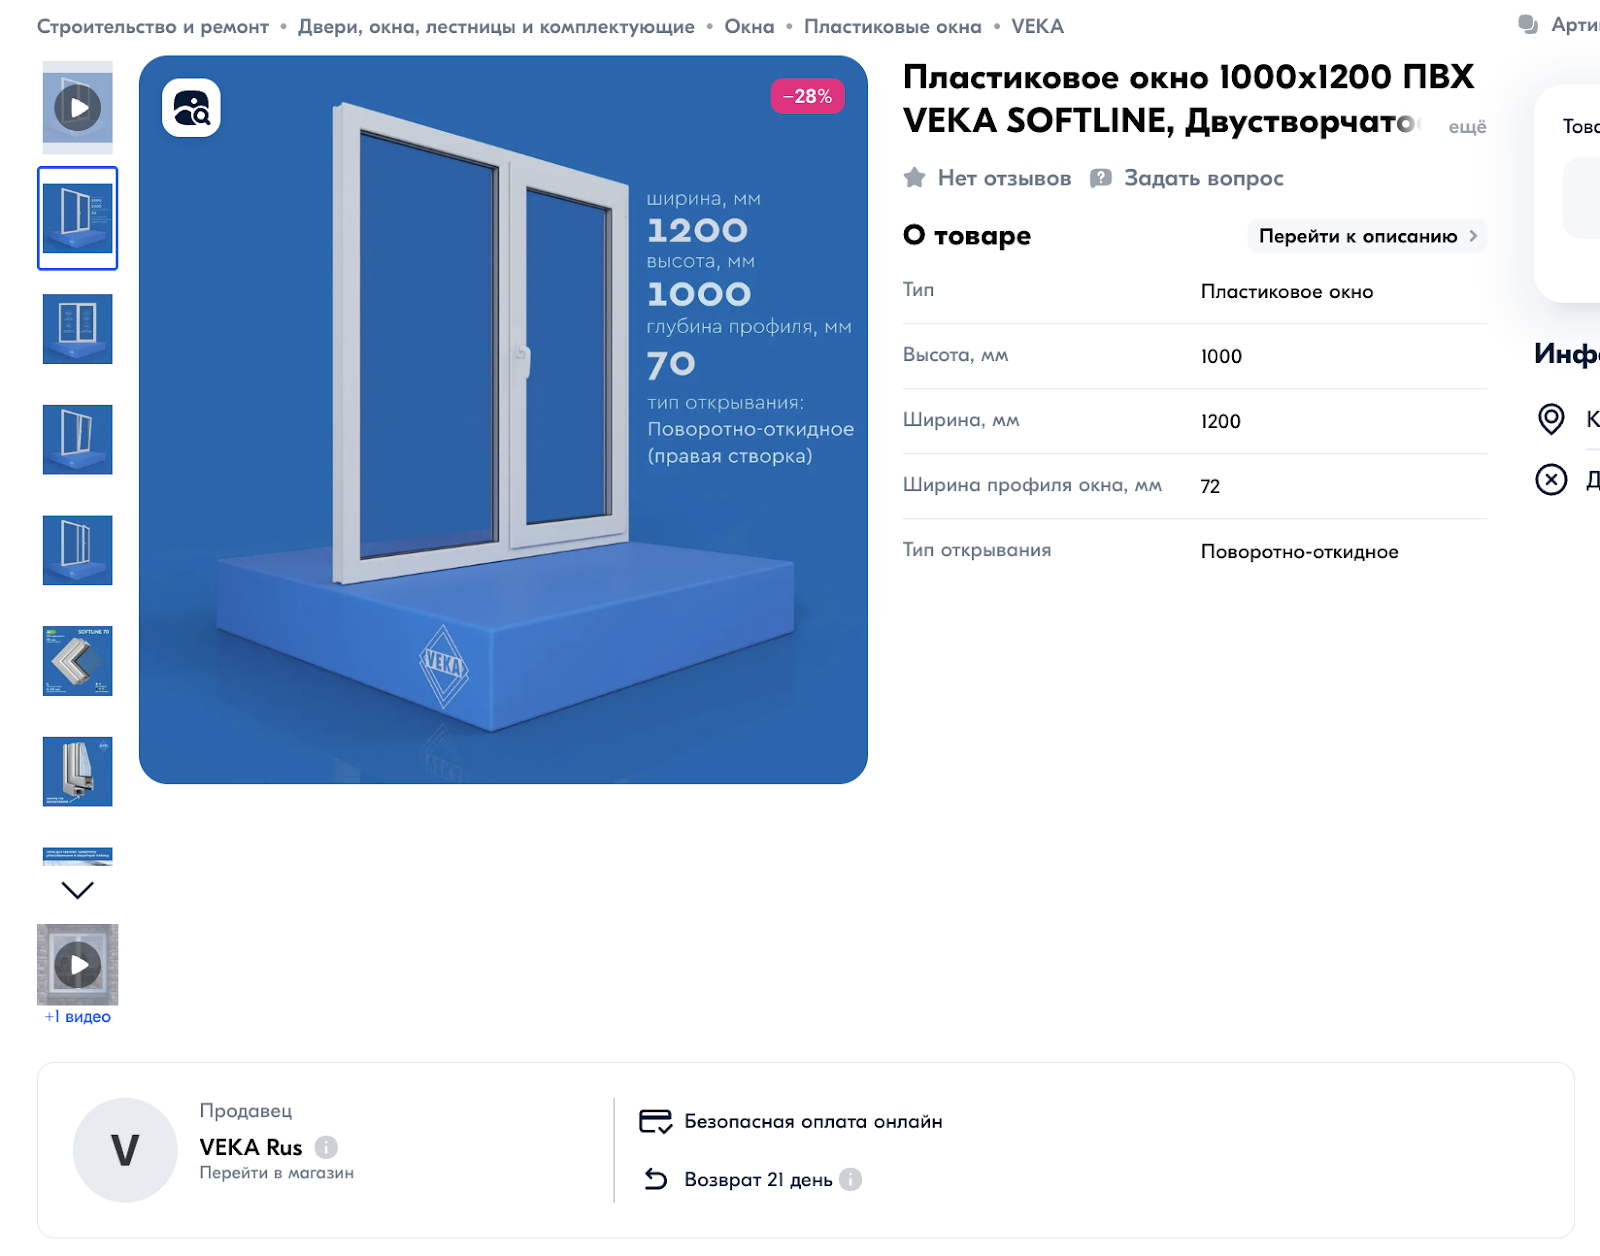Click the secure payment card icon
This screenshot has height=1256, width=1600.
[x=656, y=1121]
